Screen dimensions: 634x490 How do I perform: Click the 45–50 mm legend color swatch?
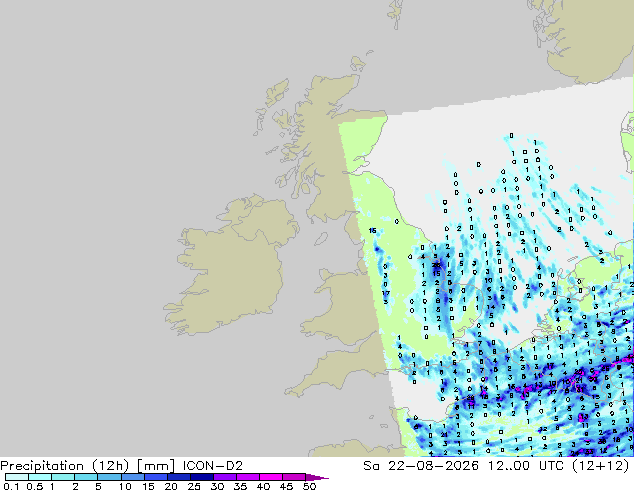[x=294, y=477]
